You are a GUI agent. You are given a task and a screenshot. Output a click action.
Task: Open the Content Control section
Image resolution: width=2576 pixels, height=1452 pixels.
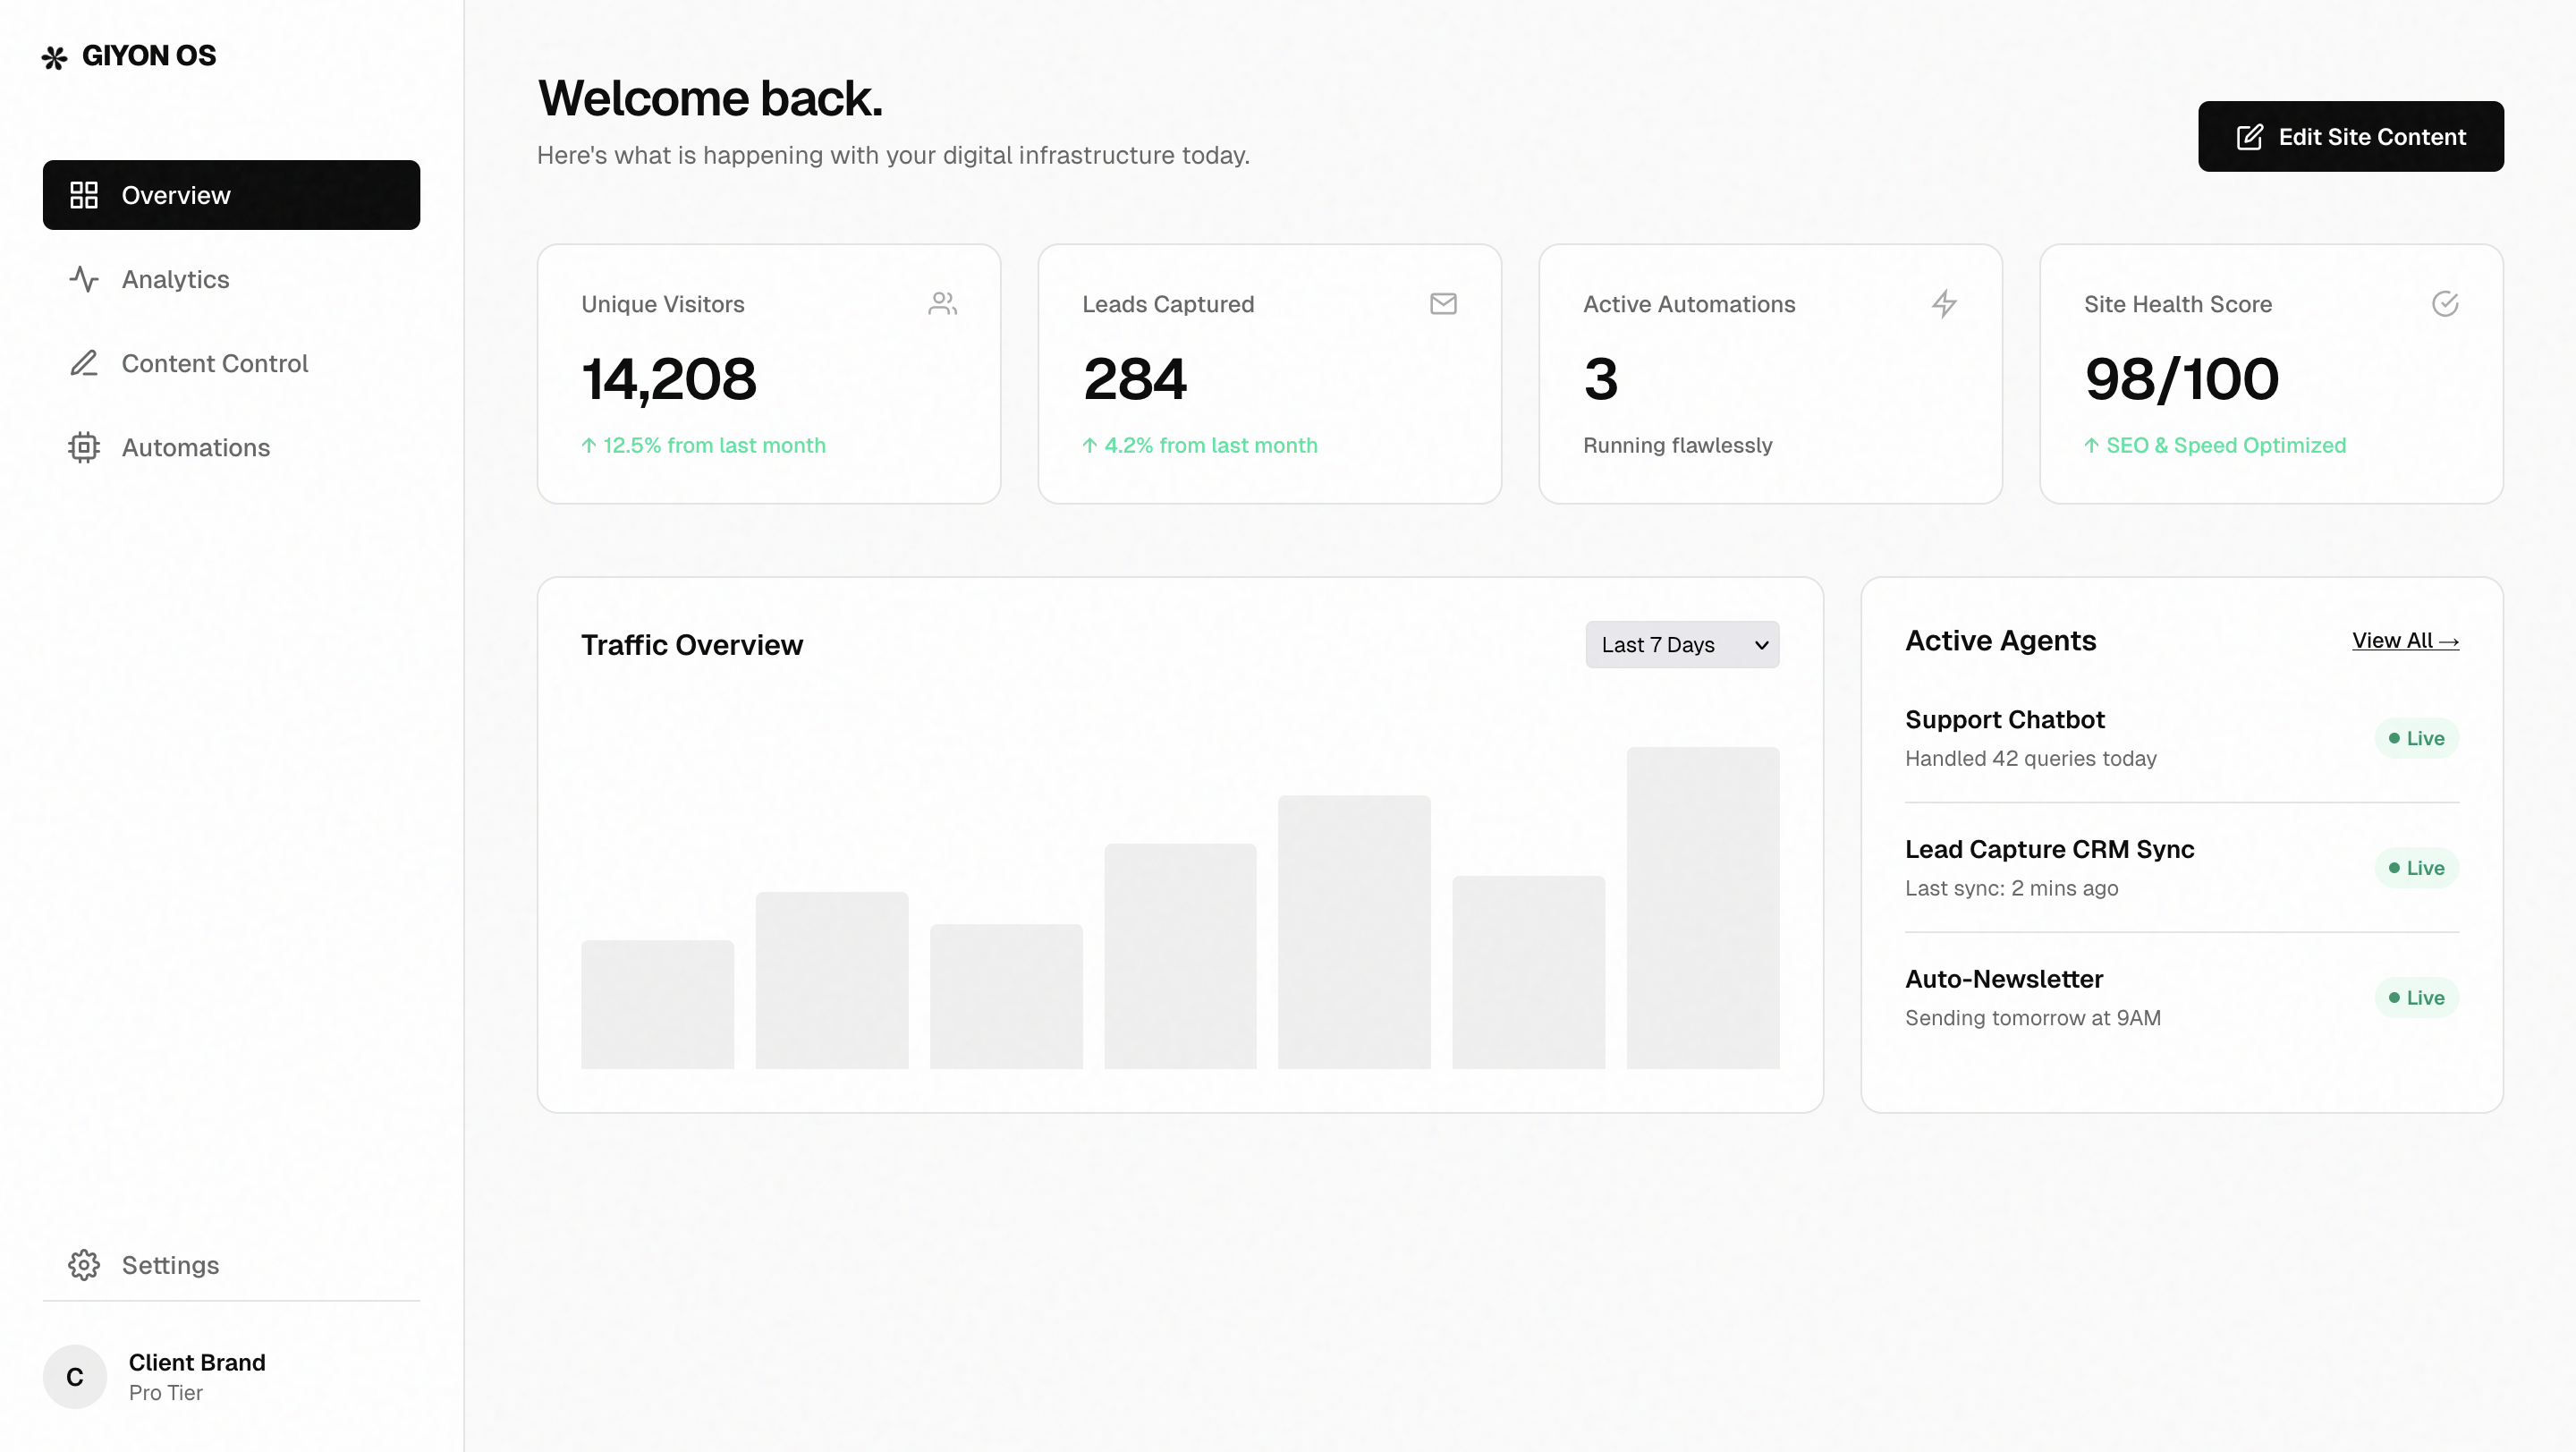point(214,363)
